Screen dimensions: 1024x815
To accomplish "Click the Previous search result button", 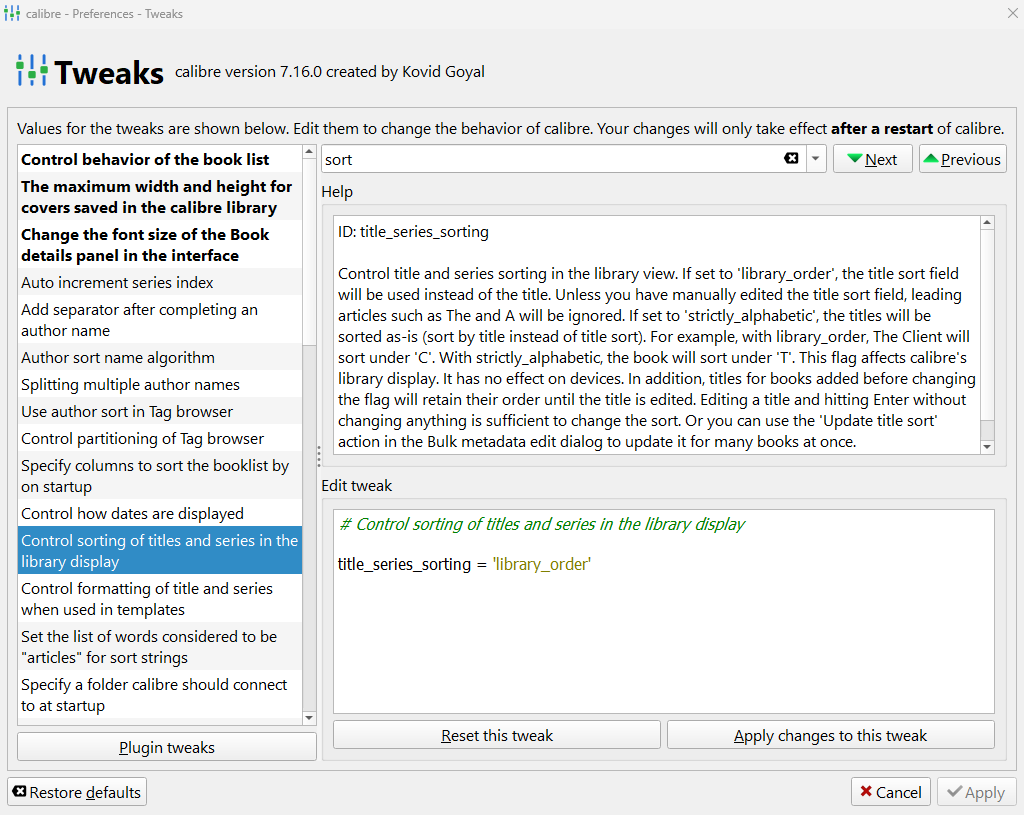I will click(x=963, y=159).
